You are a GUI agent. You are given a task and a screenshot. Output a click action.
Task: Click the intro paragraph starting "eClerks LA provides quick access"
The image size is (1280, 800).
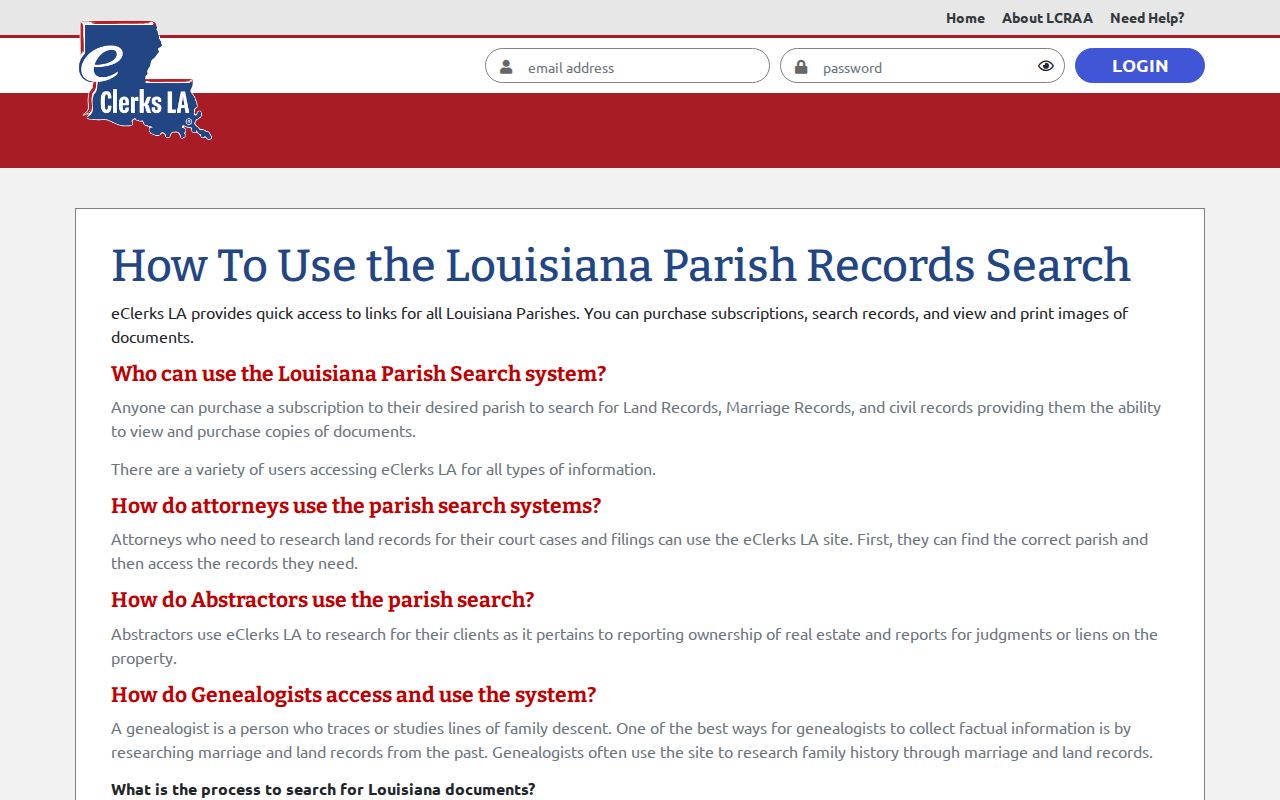[x=619, y=325]
